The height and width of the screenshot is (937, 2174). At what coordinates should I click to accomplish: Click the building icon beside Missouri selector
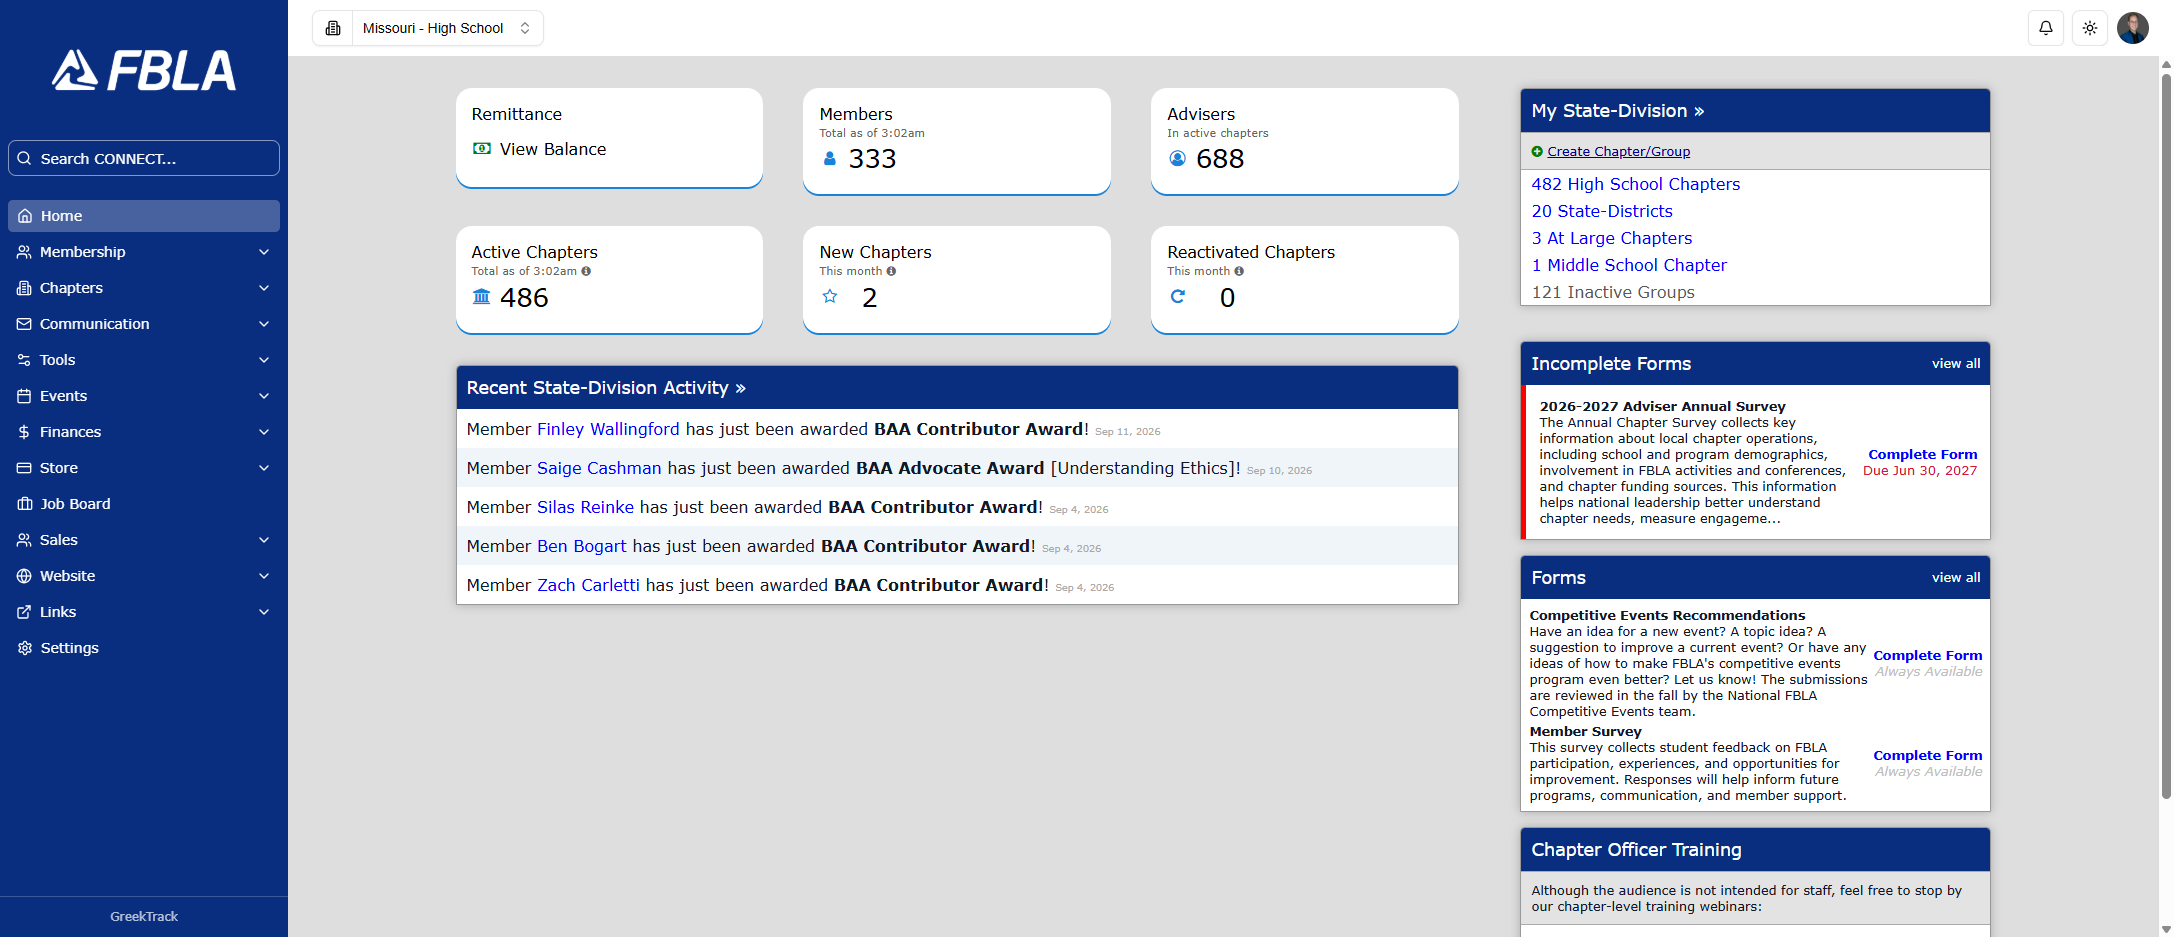pos(333,28)
